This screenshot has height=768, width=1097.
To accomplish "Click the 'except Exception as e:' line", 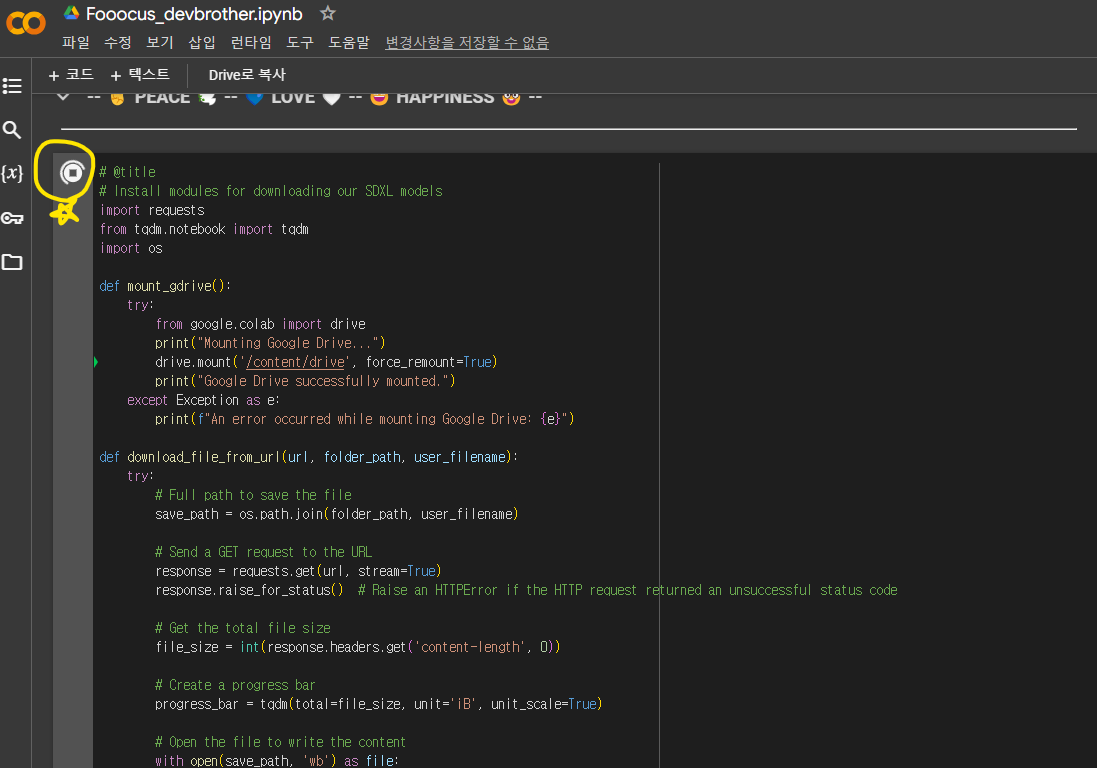I will pos(203,400).
